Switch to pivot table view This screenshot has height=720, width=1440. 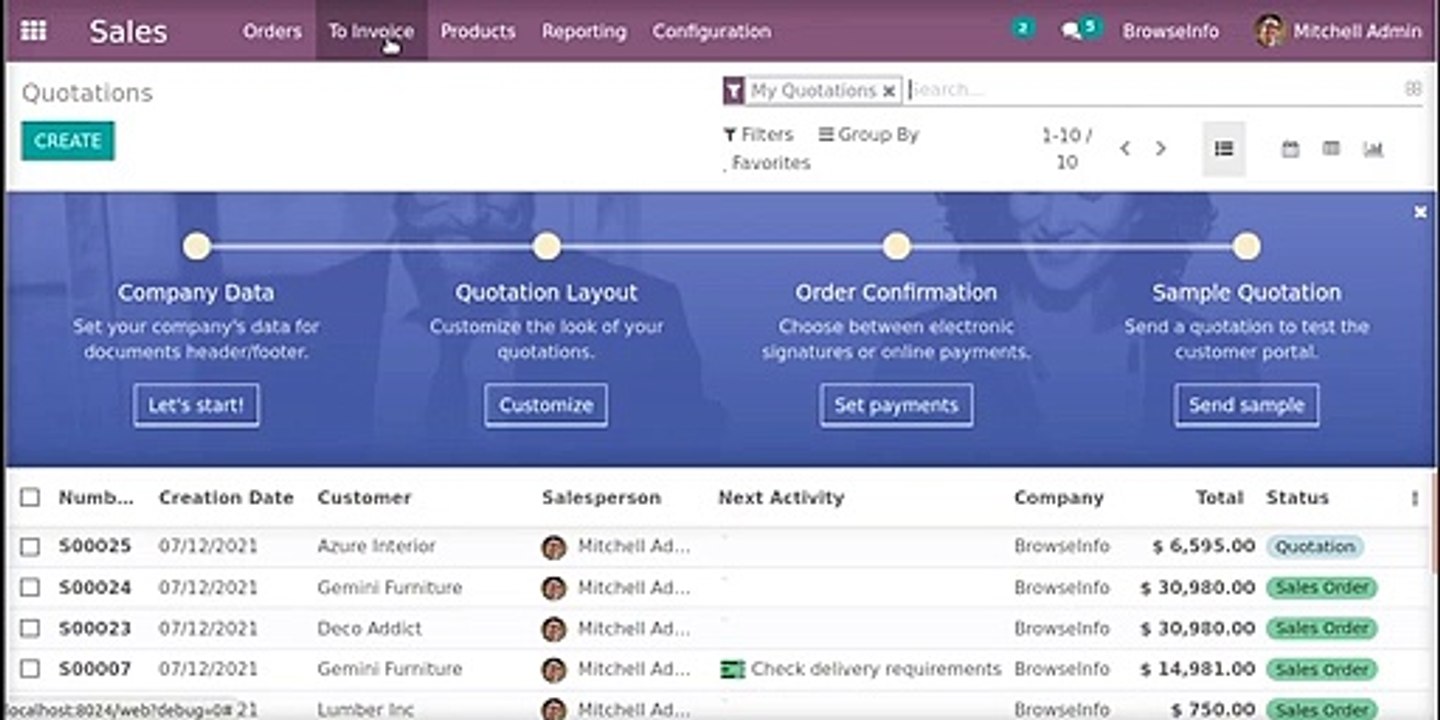pos(1331,148)
